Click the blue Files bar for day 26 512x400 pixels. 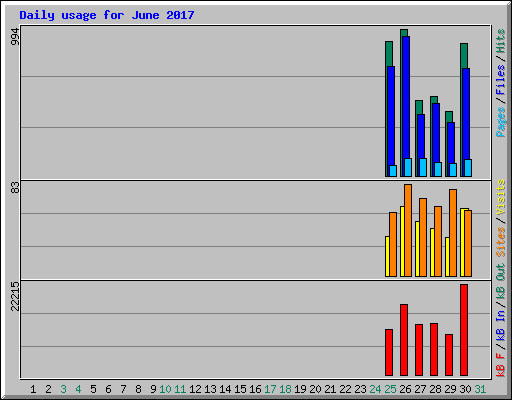(x=406, y=97)
